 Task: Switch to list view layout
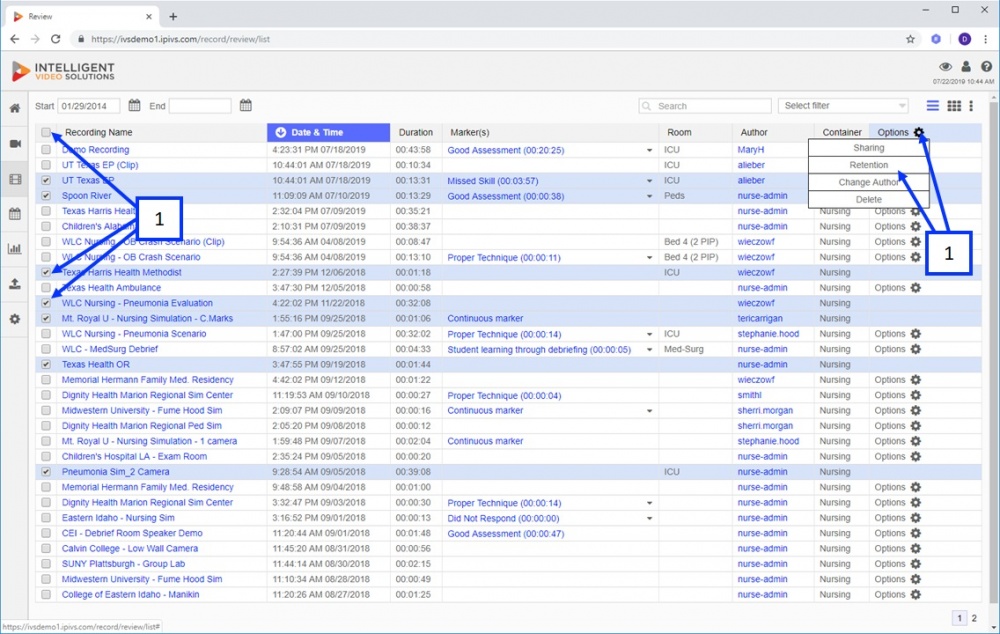[x=932, y=106]
